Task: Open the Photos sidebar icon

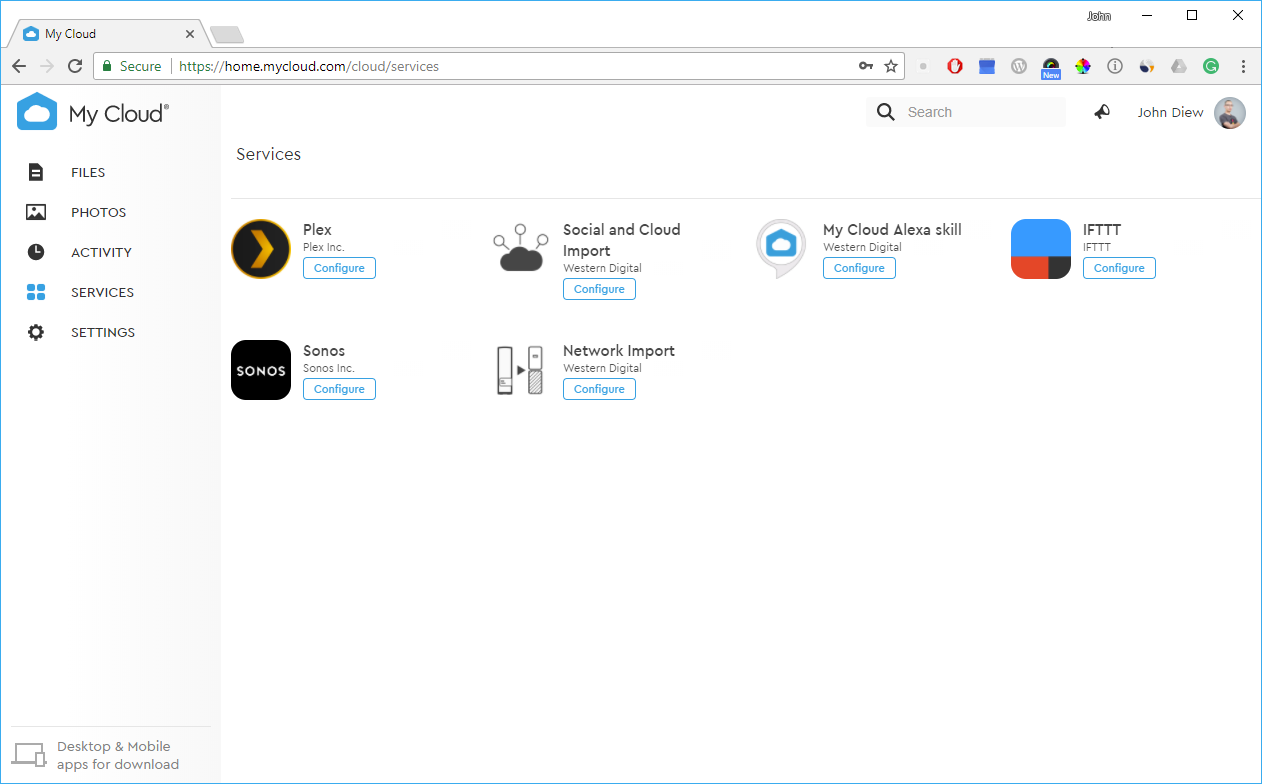Action: pyautogui.click(x=36, y=212)
